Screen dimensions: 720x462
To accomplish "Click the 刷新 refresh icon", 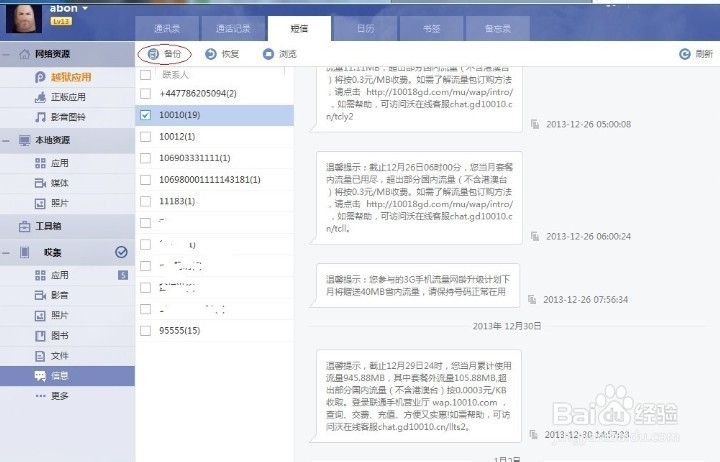I will click(685, 54).
